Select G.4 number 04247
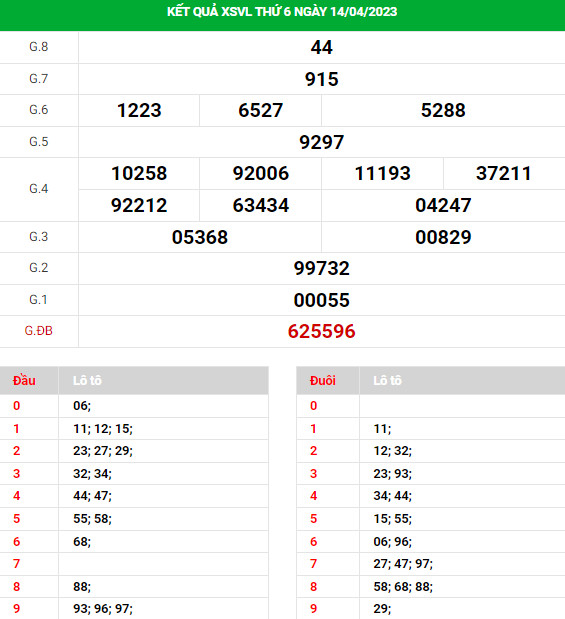The width and height of the screenshot is (565, 619). coord(443,205)
